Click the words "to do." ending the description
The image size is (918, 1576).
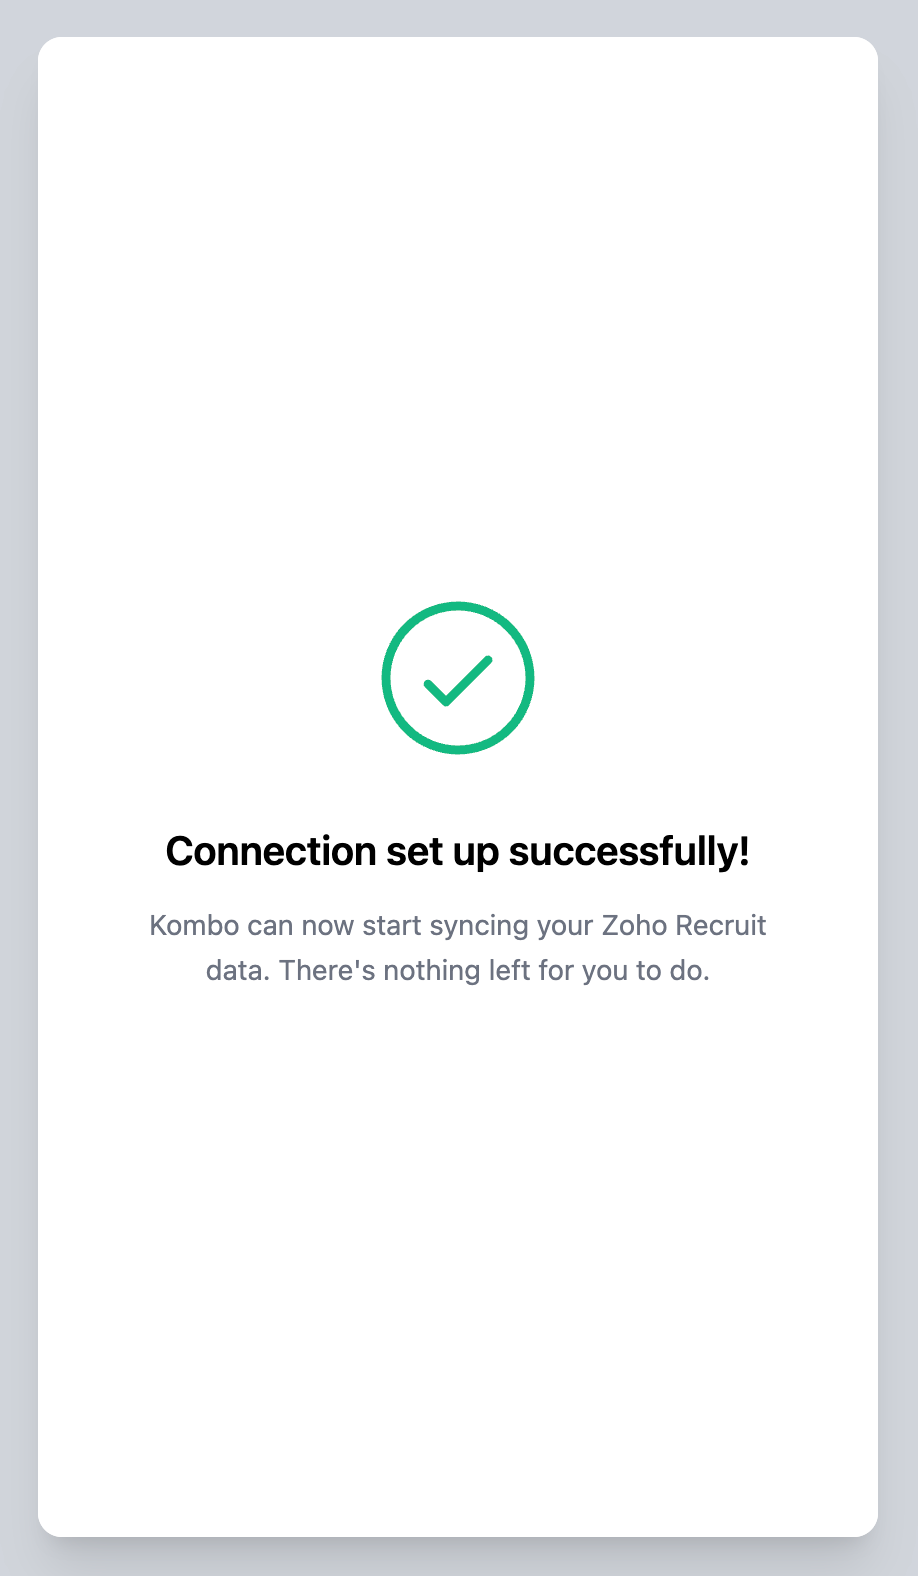pos(672,971)
